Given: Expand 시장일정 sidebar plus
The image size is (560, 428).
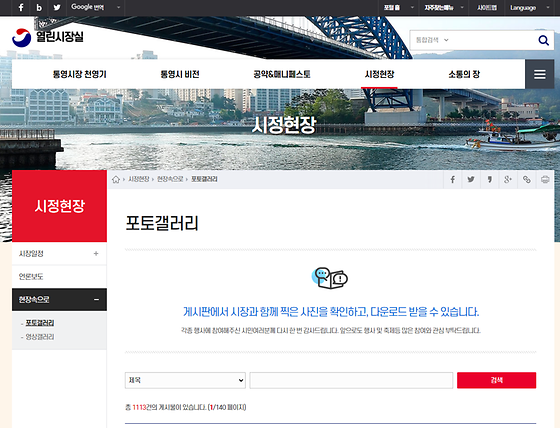Looking at the screenshot, I should (x=96, y=254).
